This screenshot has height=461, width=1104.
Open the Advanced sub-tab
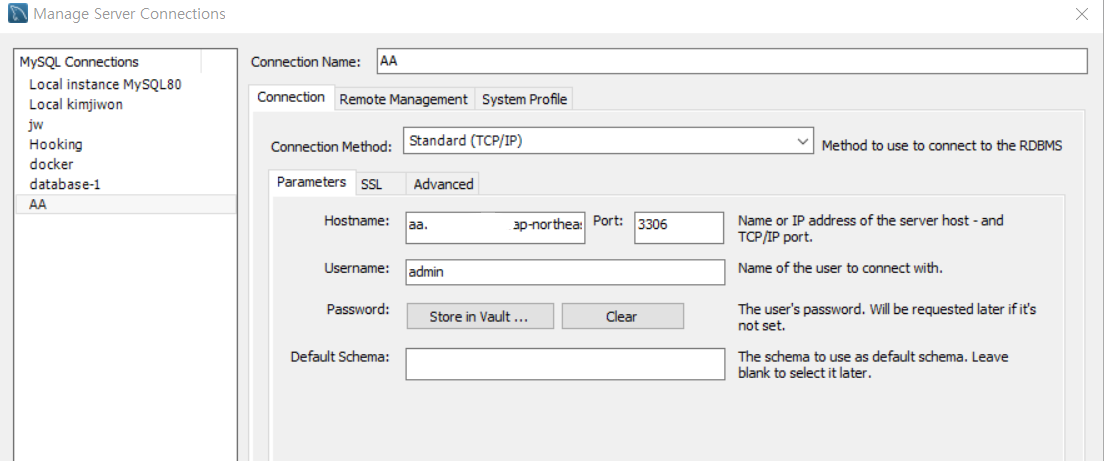click(x=444, y=184)
